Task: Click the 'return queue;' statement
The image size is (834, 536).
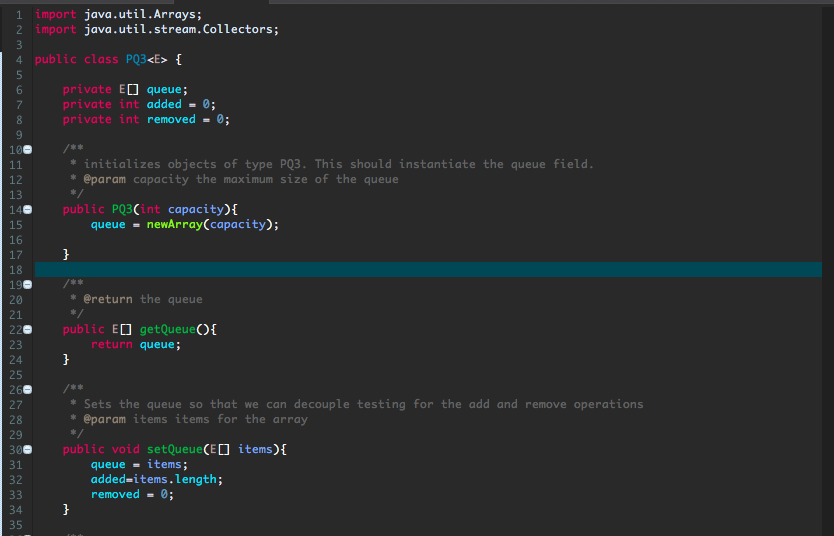Action: click(x=136, y=345)
